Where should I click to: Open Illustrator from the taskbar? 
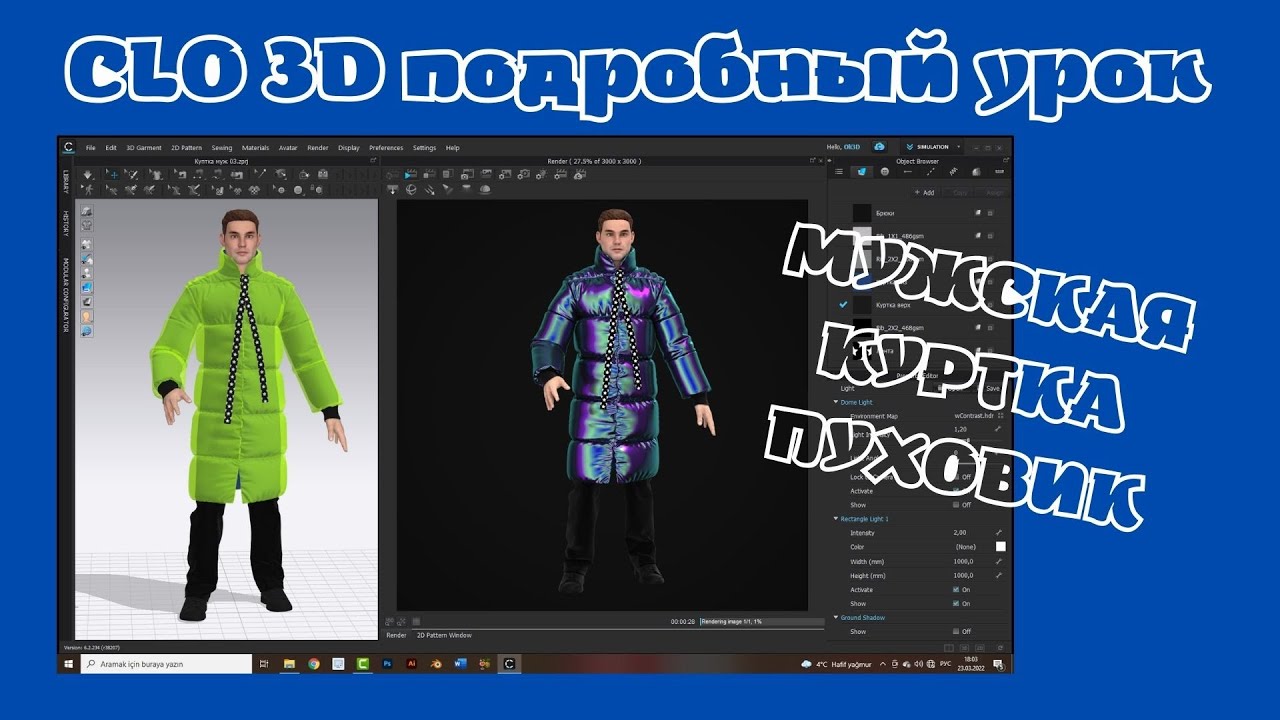point(411,663)
